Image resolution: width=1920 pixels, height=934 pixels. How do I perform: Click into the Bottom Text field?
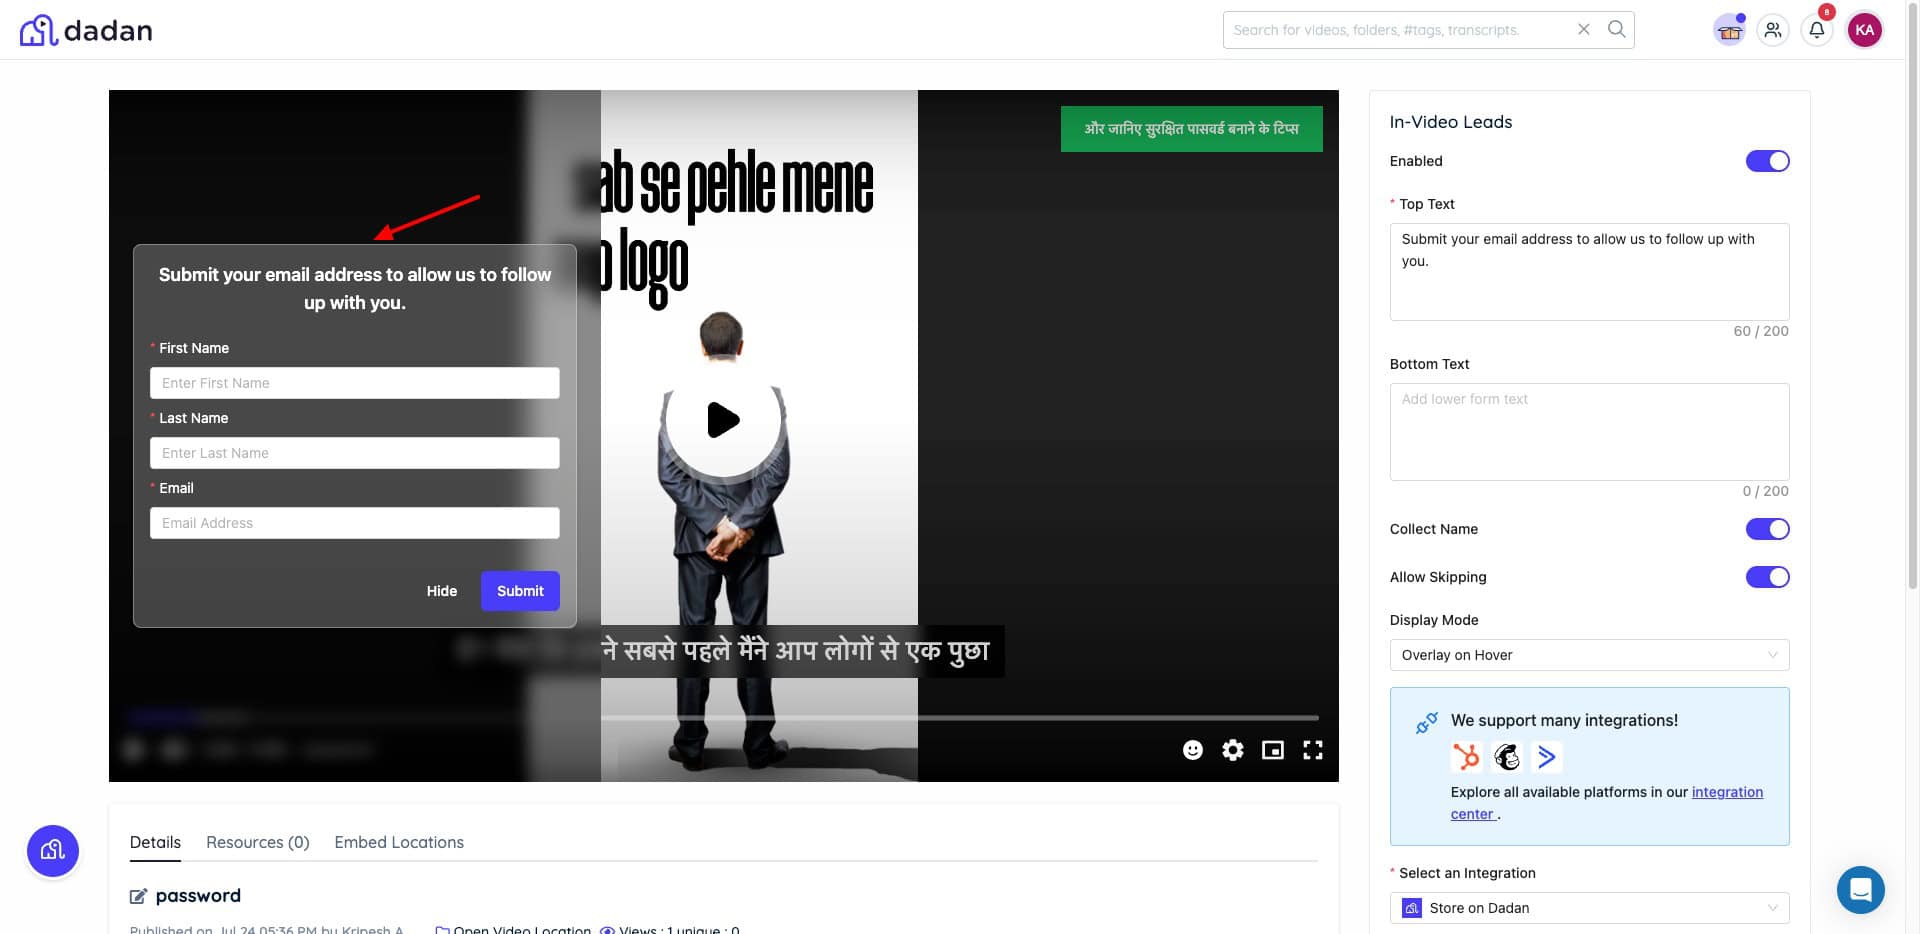(1588, 431)
